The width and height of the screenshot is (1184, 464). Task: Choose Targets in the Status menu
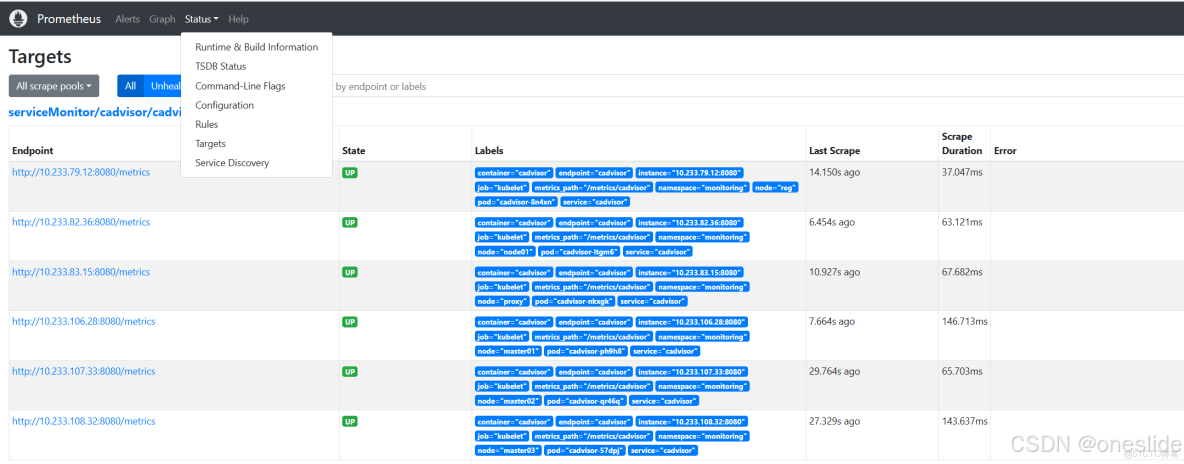[x=257, y=144]
